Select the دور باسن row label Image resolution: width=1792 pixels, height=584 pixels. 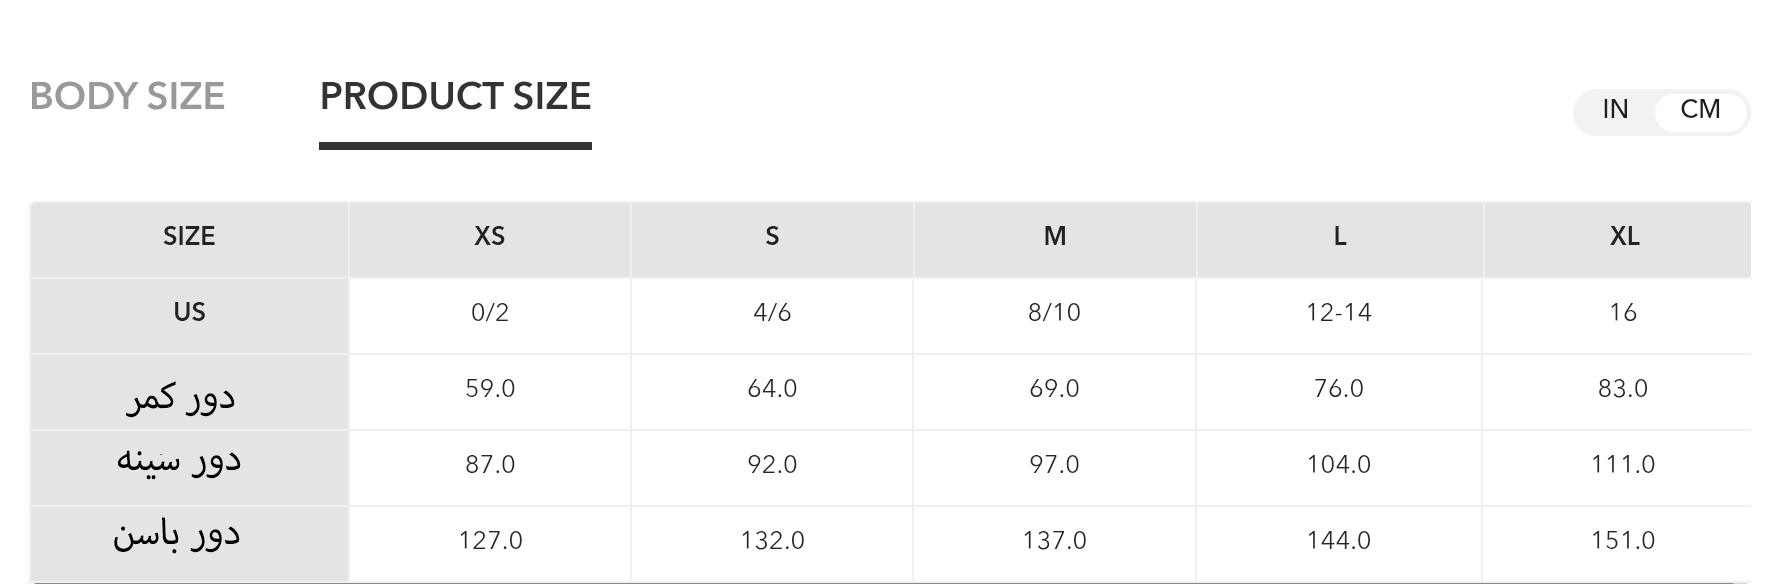point(177,535)
